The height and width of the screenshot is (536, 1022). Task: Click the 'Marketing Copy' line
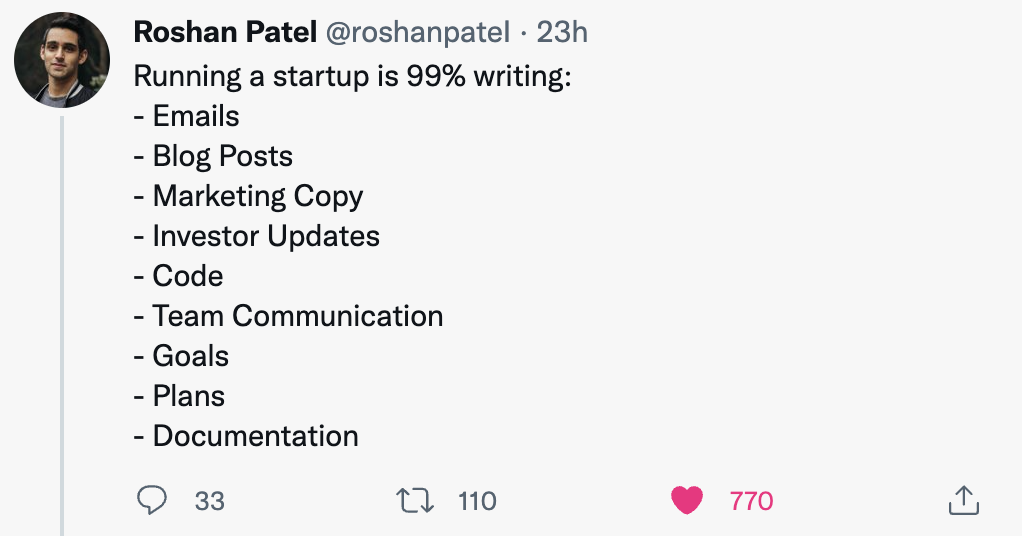coord(248,196)
